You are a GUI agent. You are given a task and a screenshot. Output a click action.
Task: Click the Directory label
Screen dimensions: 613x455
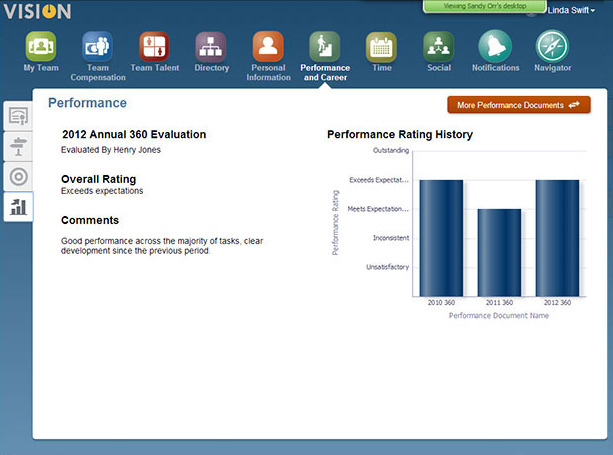pyautogui.click(x=212, y=68)
